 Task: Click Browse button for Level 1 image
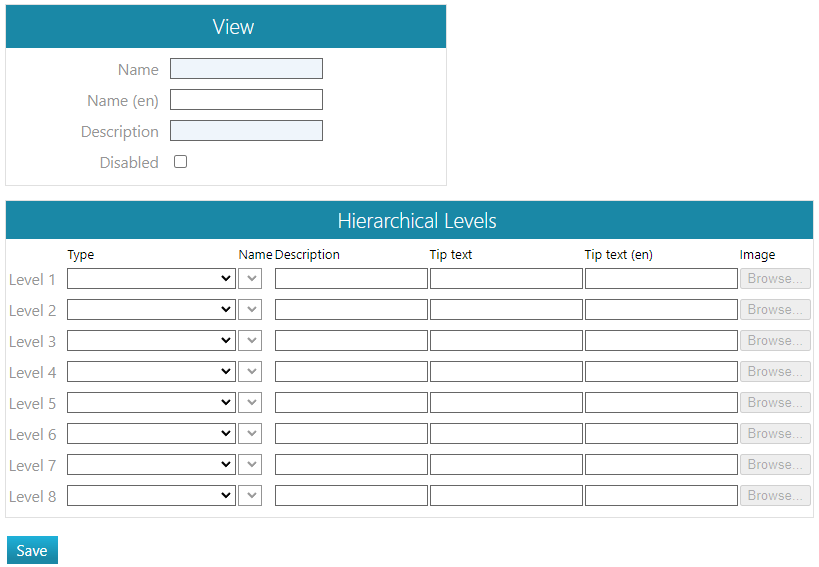775,279
